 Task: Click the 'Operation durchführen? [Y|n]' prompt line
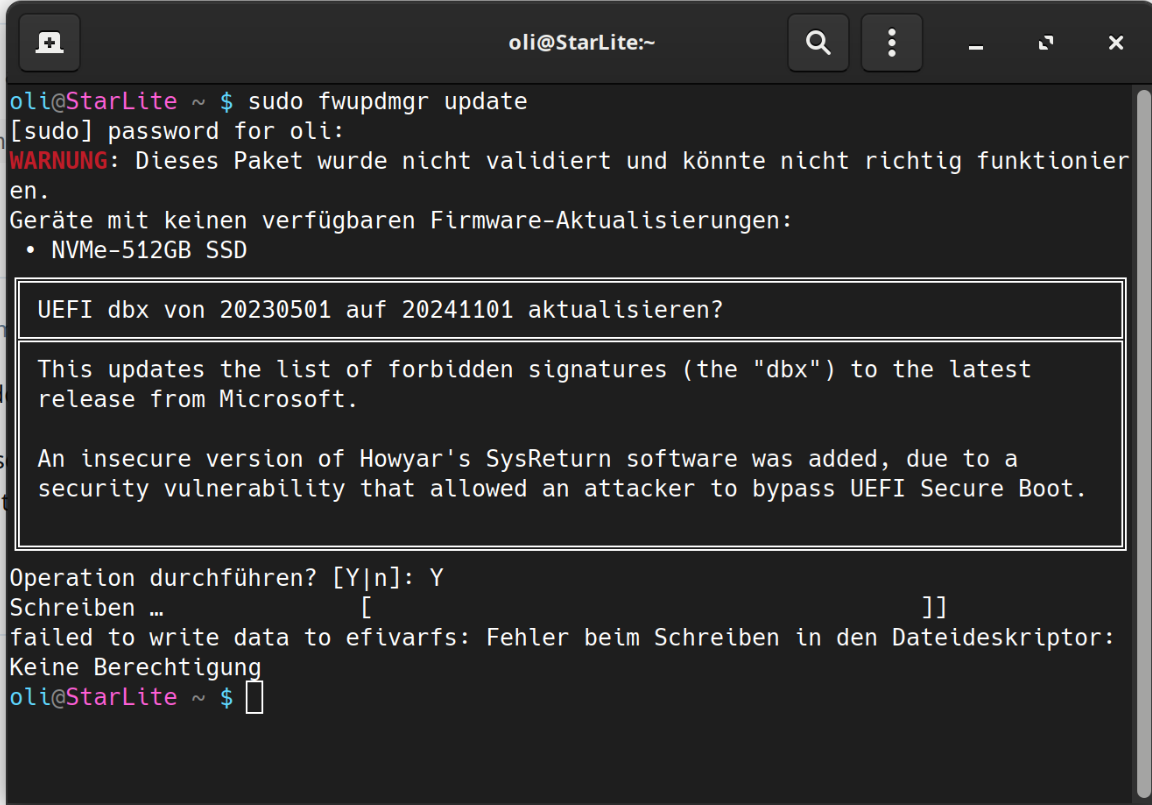(x=210, y=578)
